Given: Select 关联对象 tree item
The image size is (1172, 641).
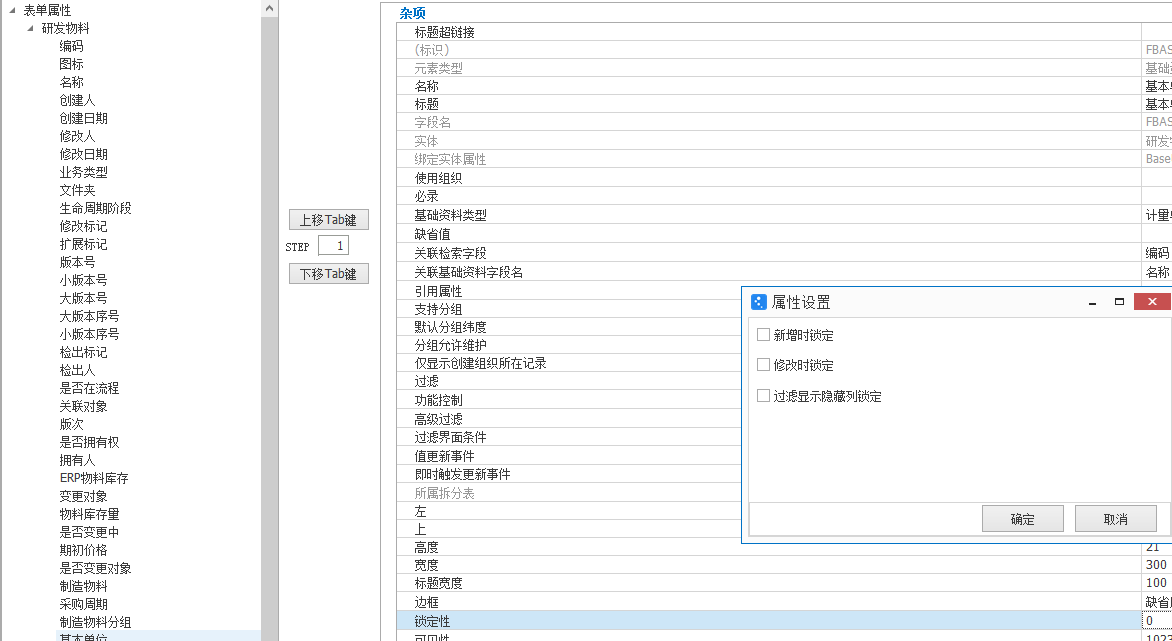Looking at the screenshot, I should coord(84,406).
